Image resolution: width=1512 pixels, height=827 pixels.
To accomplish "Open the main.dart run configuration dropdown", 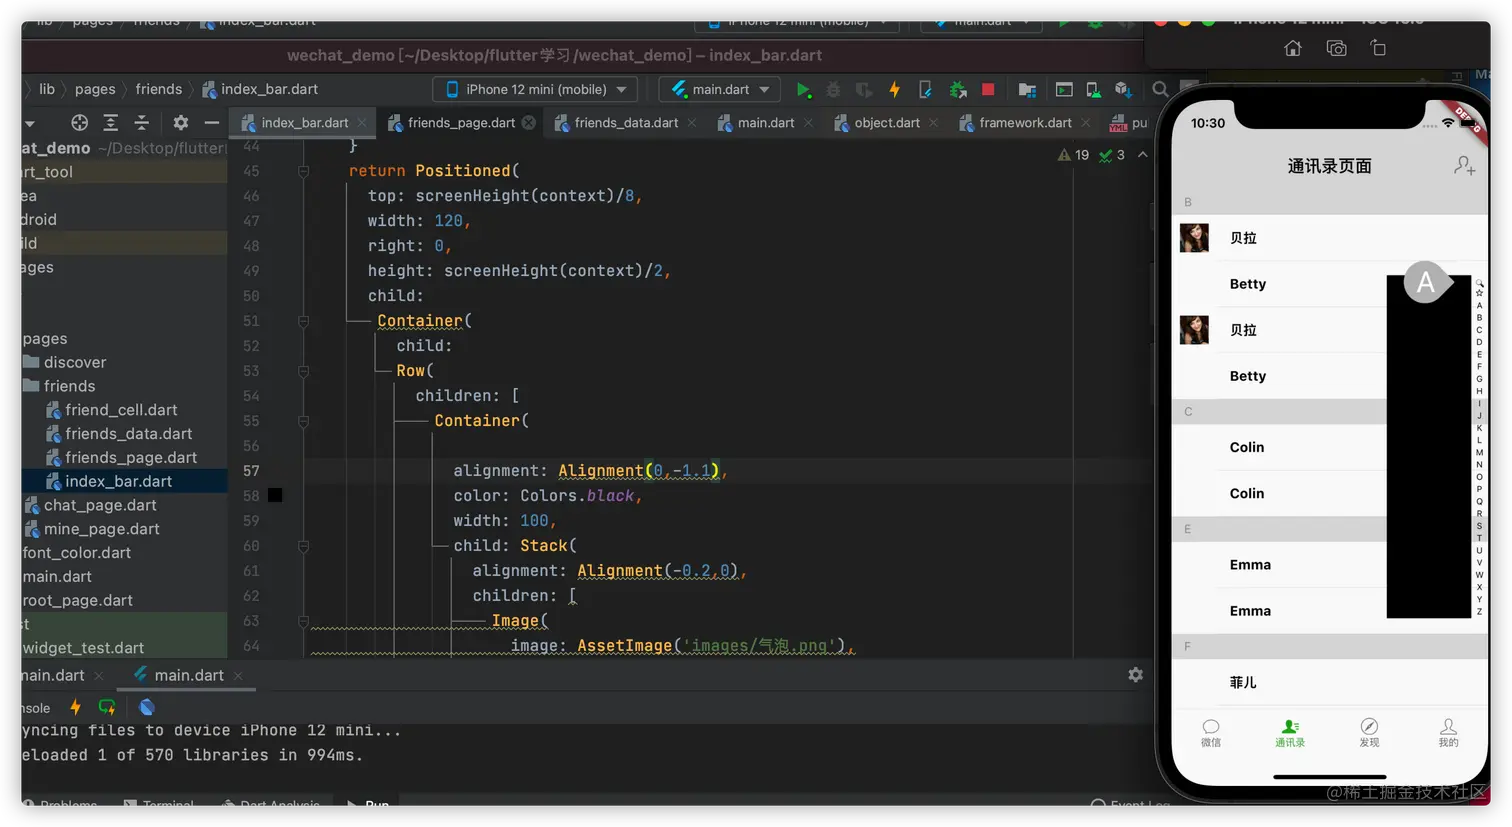I will pos(720,90).
